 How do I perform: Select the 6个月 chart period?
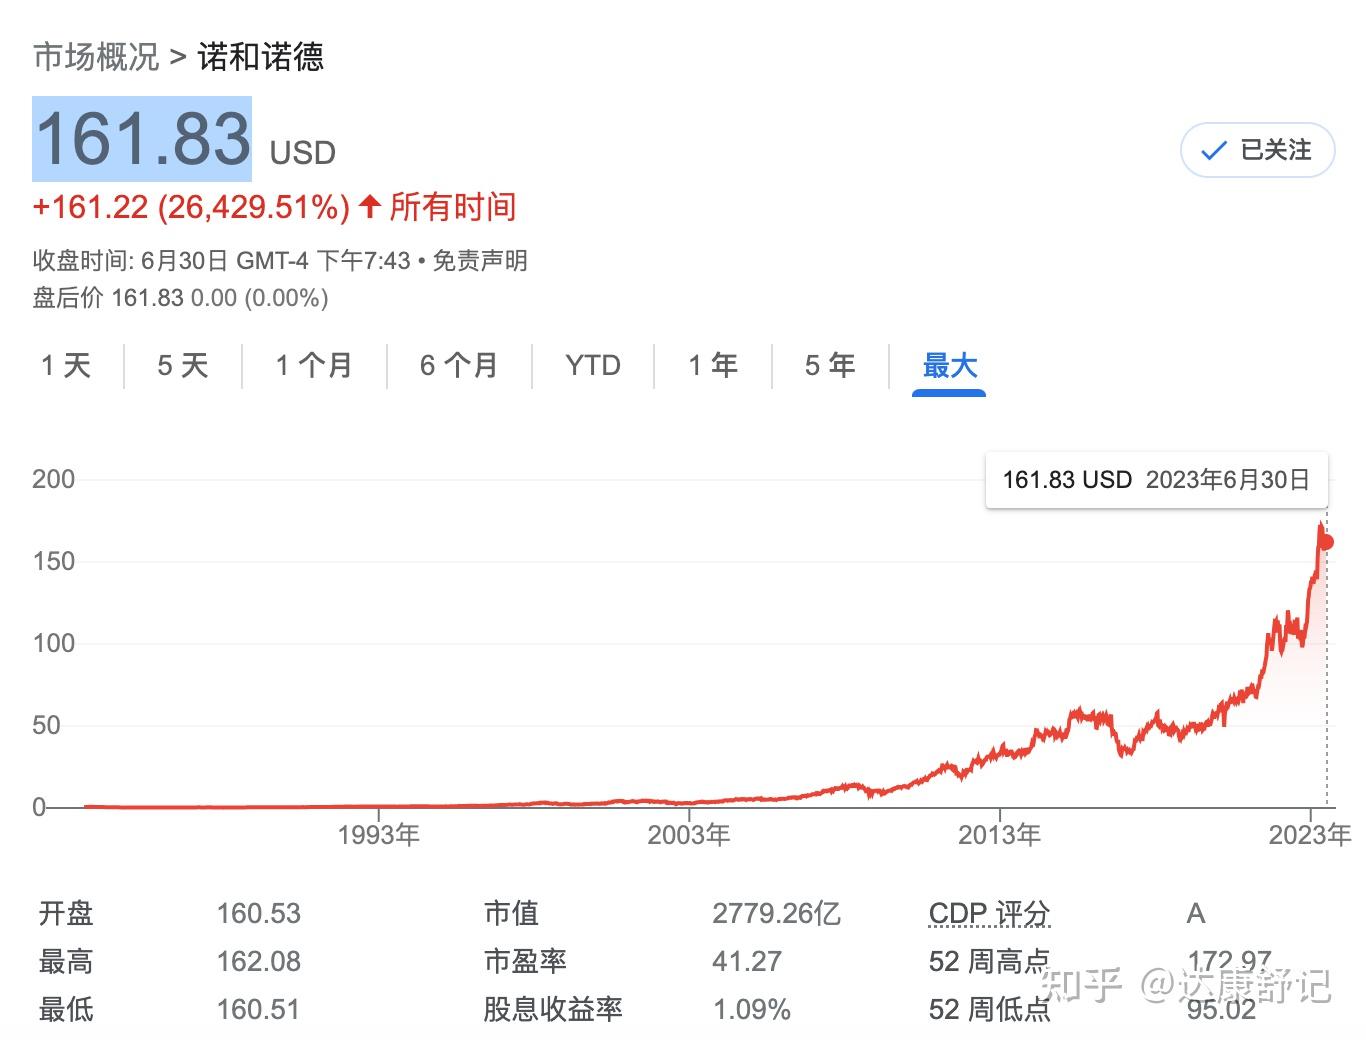coord(458,366)
